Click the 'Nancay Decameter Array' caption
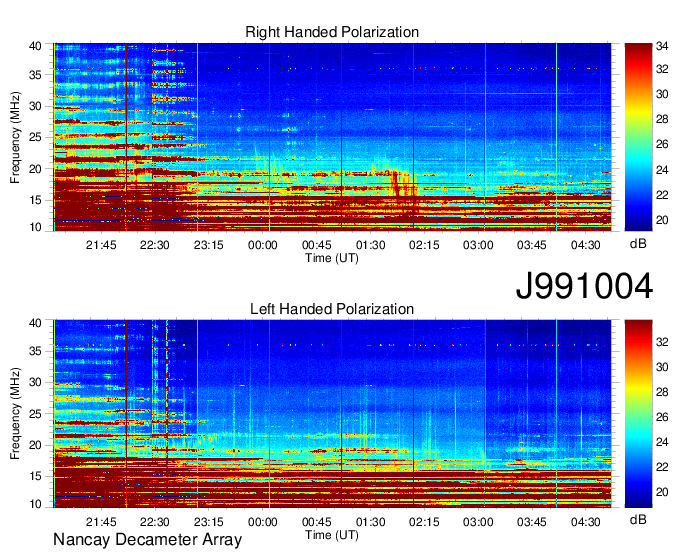The width and height of the screenshot is (680, 552). pos(147,540)
